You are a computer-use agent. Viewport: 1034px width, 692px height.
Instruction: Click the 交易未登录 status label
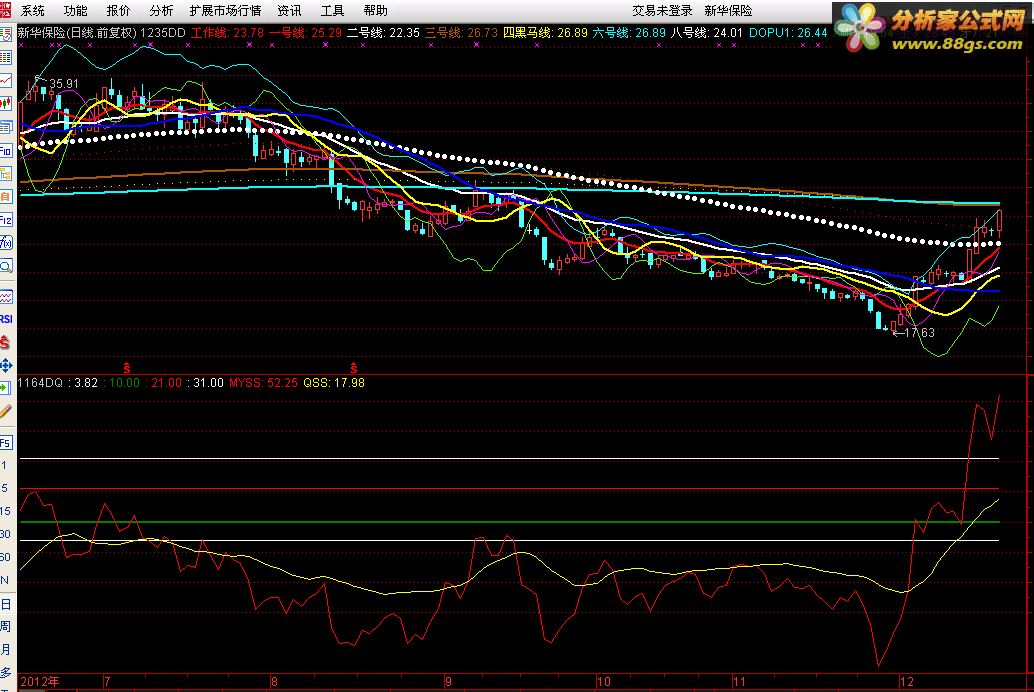click(x=663, y=11)
